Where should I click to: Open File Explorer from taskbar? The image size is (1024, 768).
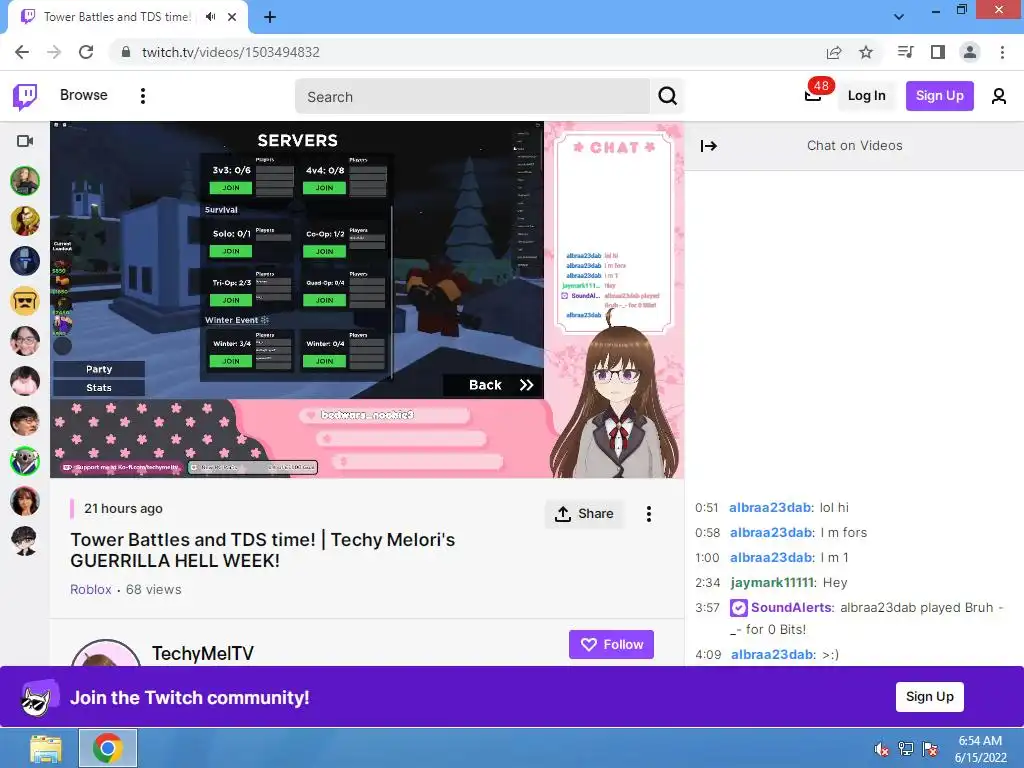click(46, 748)
